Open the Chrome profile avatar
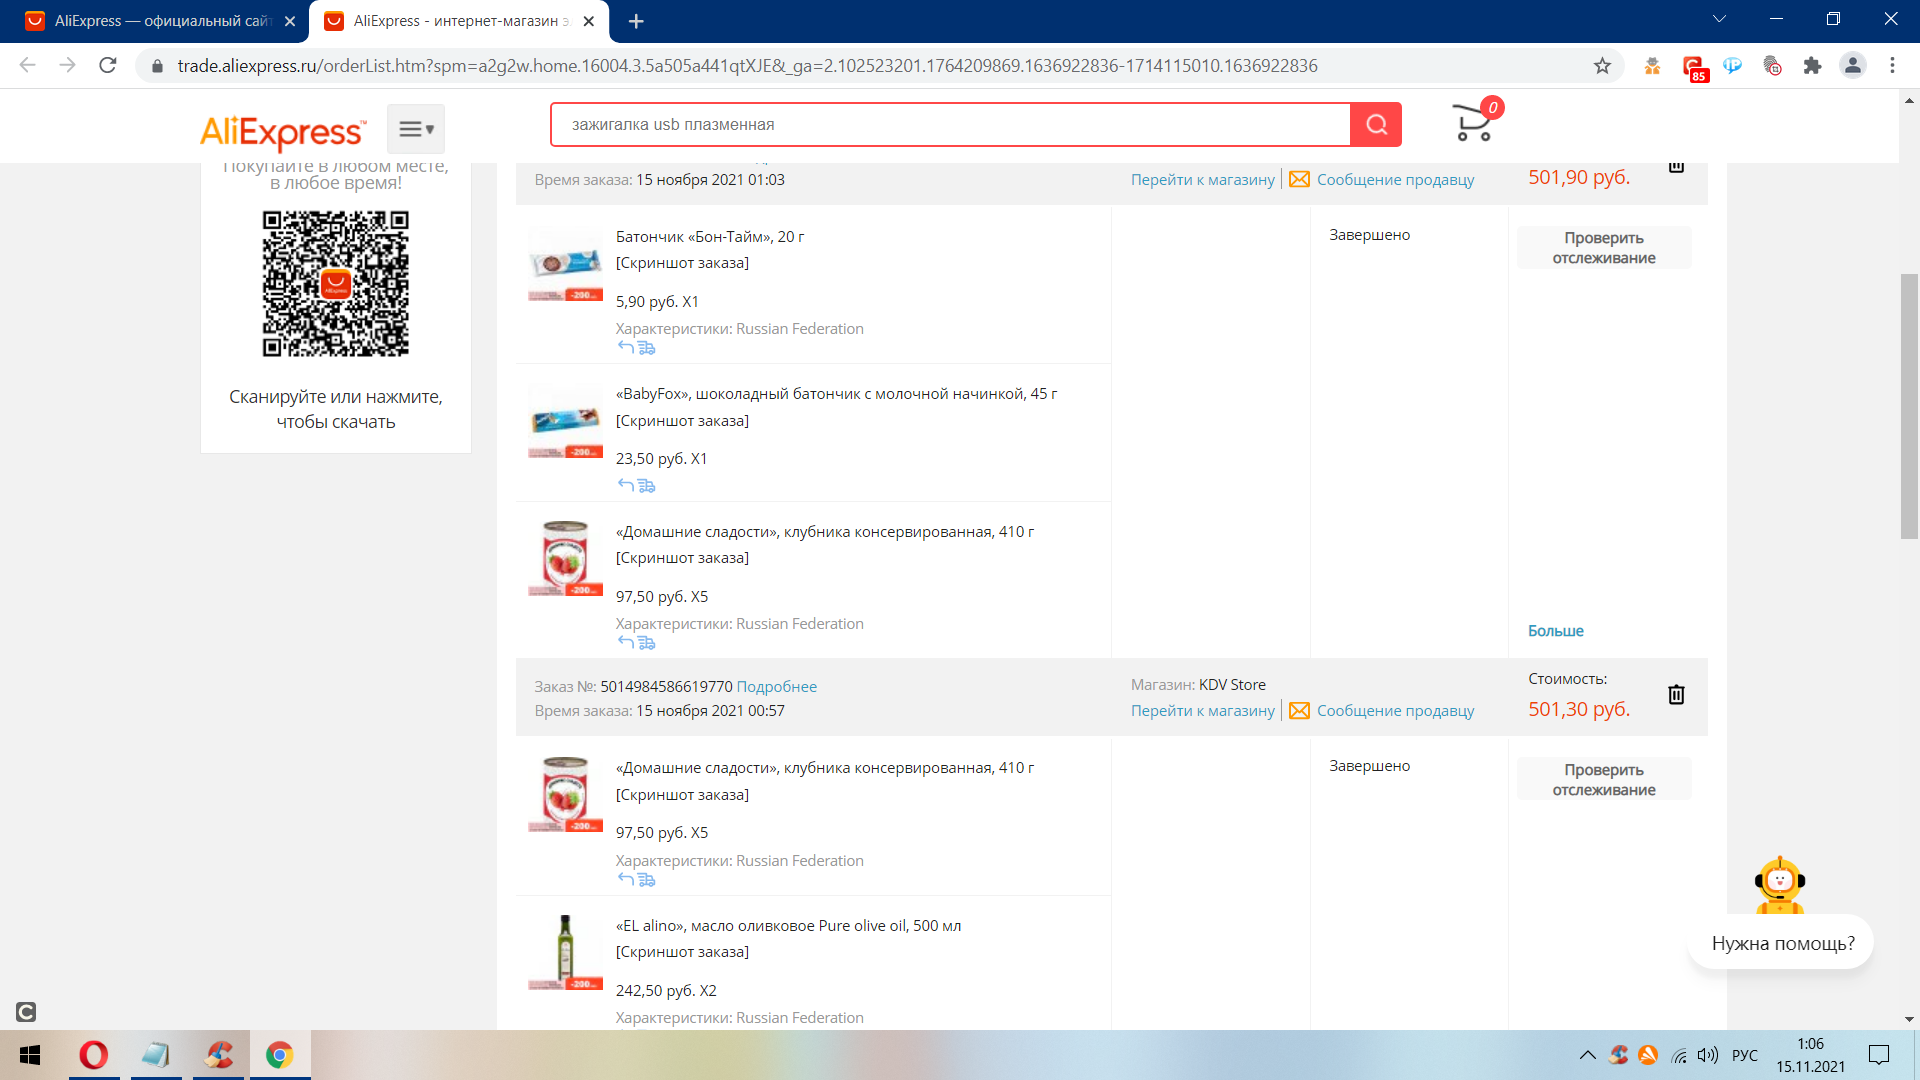 pos(1853,66)
